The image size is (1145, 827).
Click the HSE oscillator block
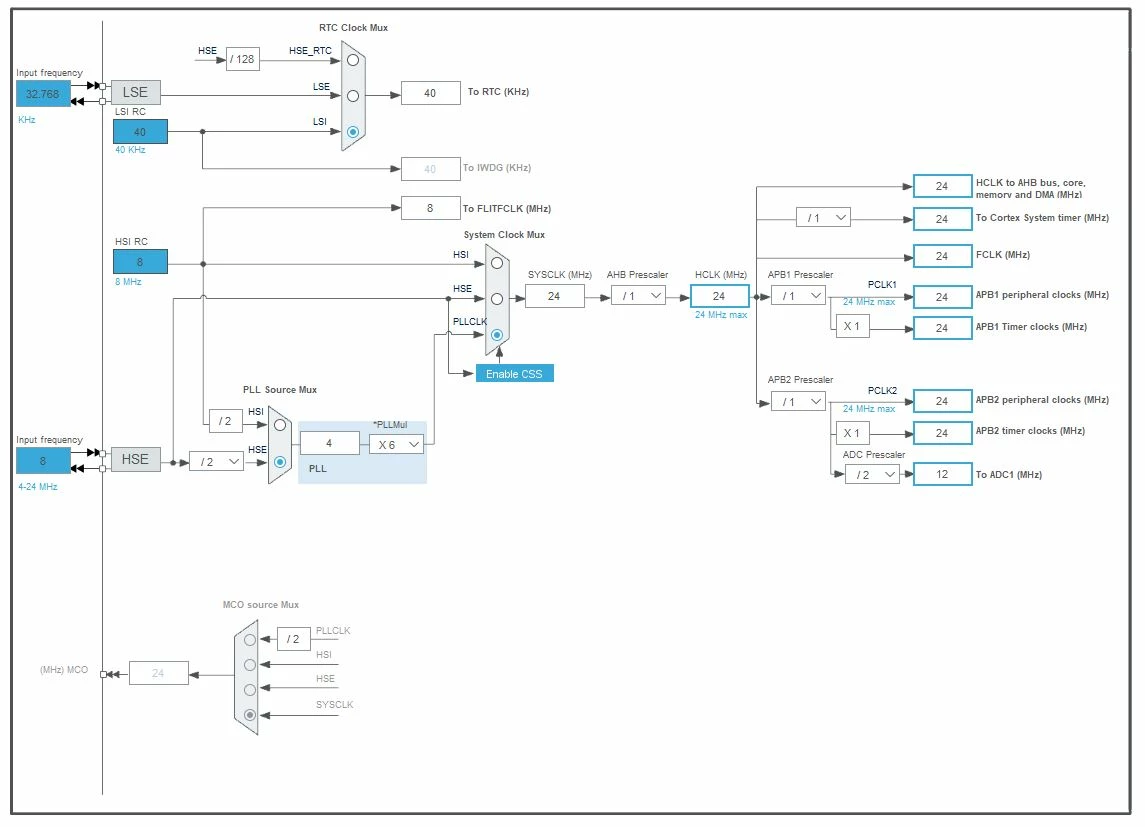click(135, 459)
